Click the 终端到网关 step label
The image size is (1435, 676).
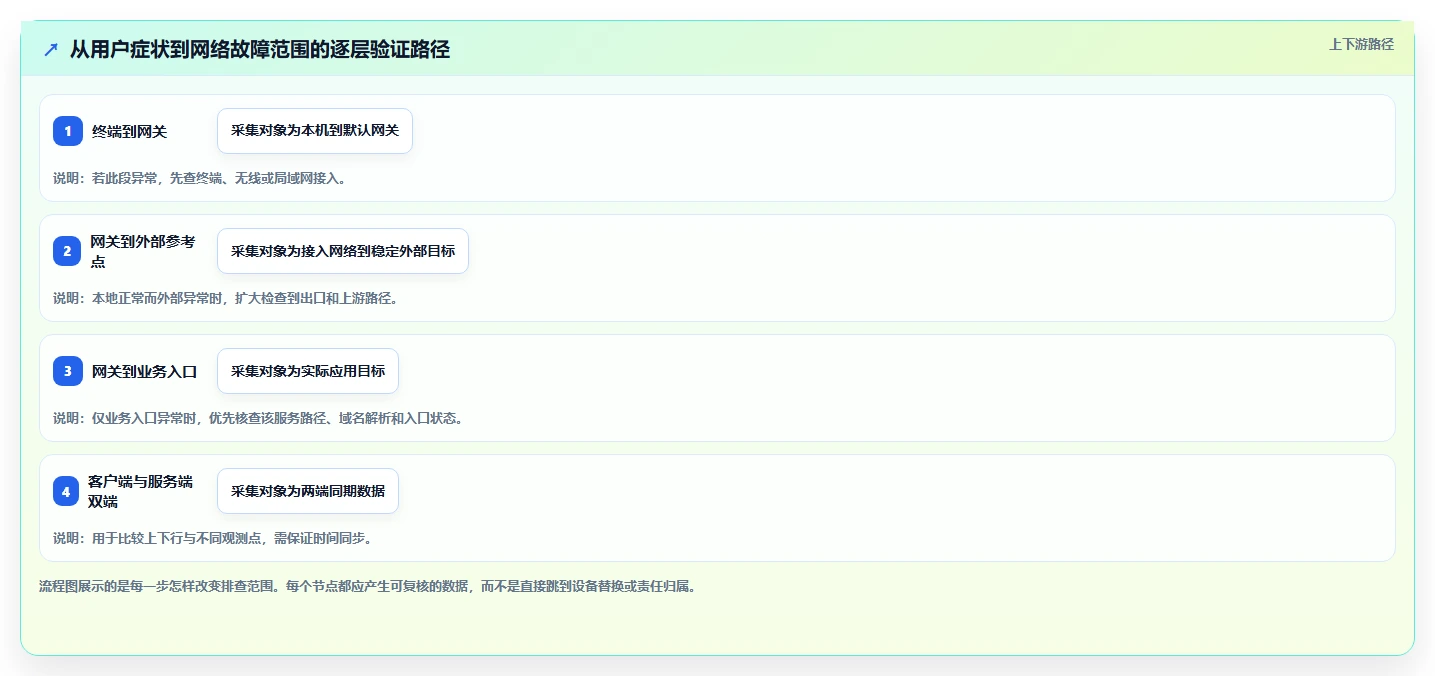click(x=129, y=131)
